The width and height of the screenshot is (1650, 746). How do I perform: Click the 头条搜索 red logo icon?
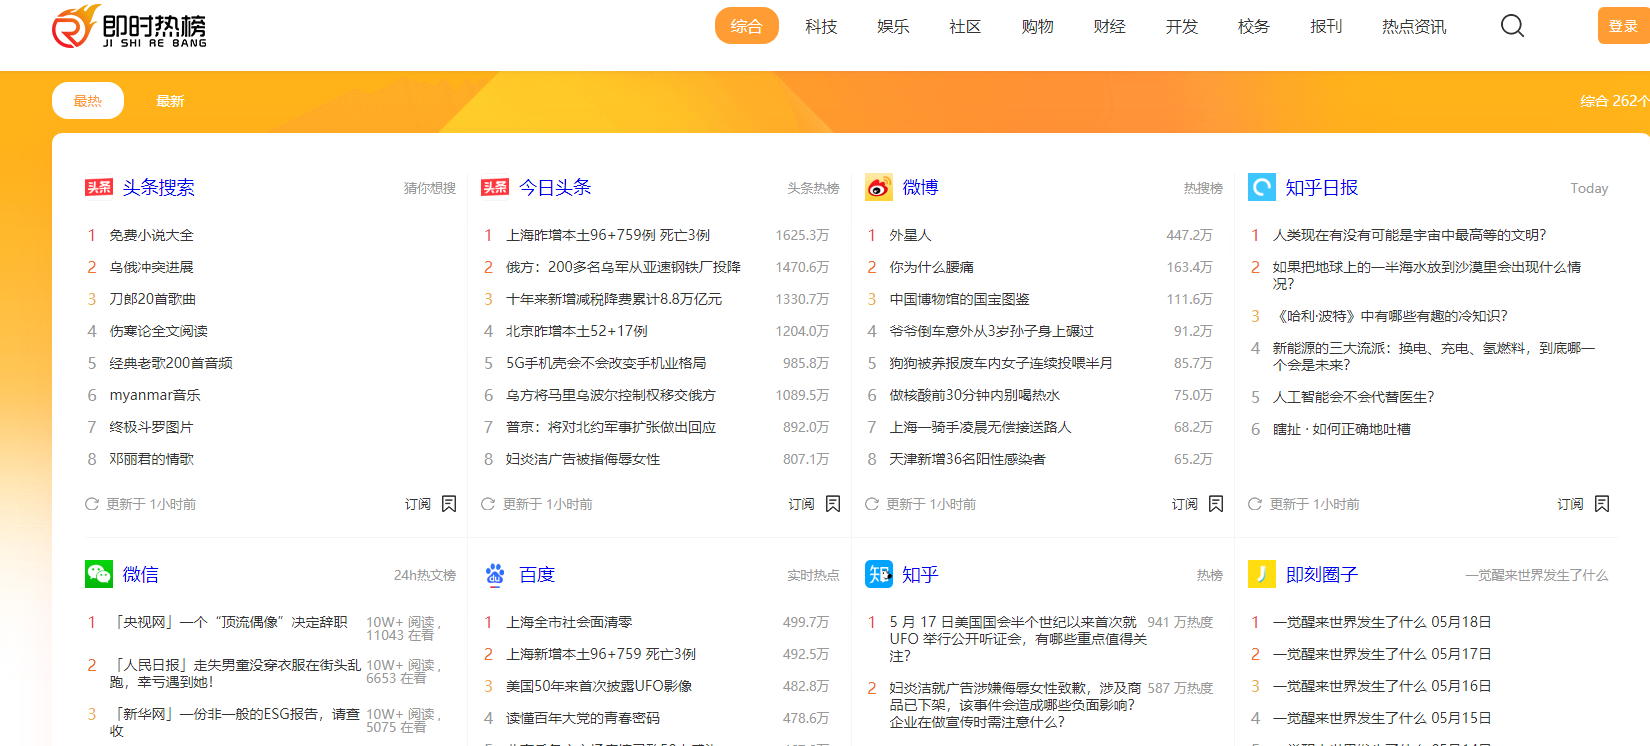pyautogui.click(x=99, y=187)
